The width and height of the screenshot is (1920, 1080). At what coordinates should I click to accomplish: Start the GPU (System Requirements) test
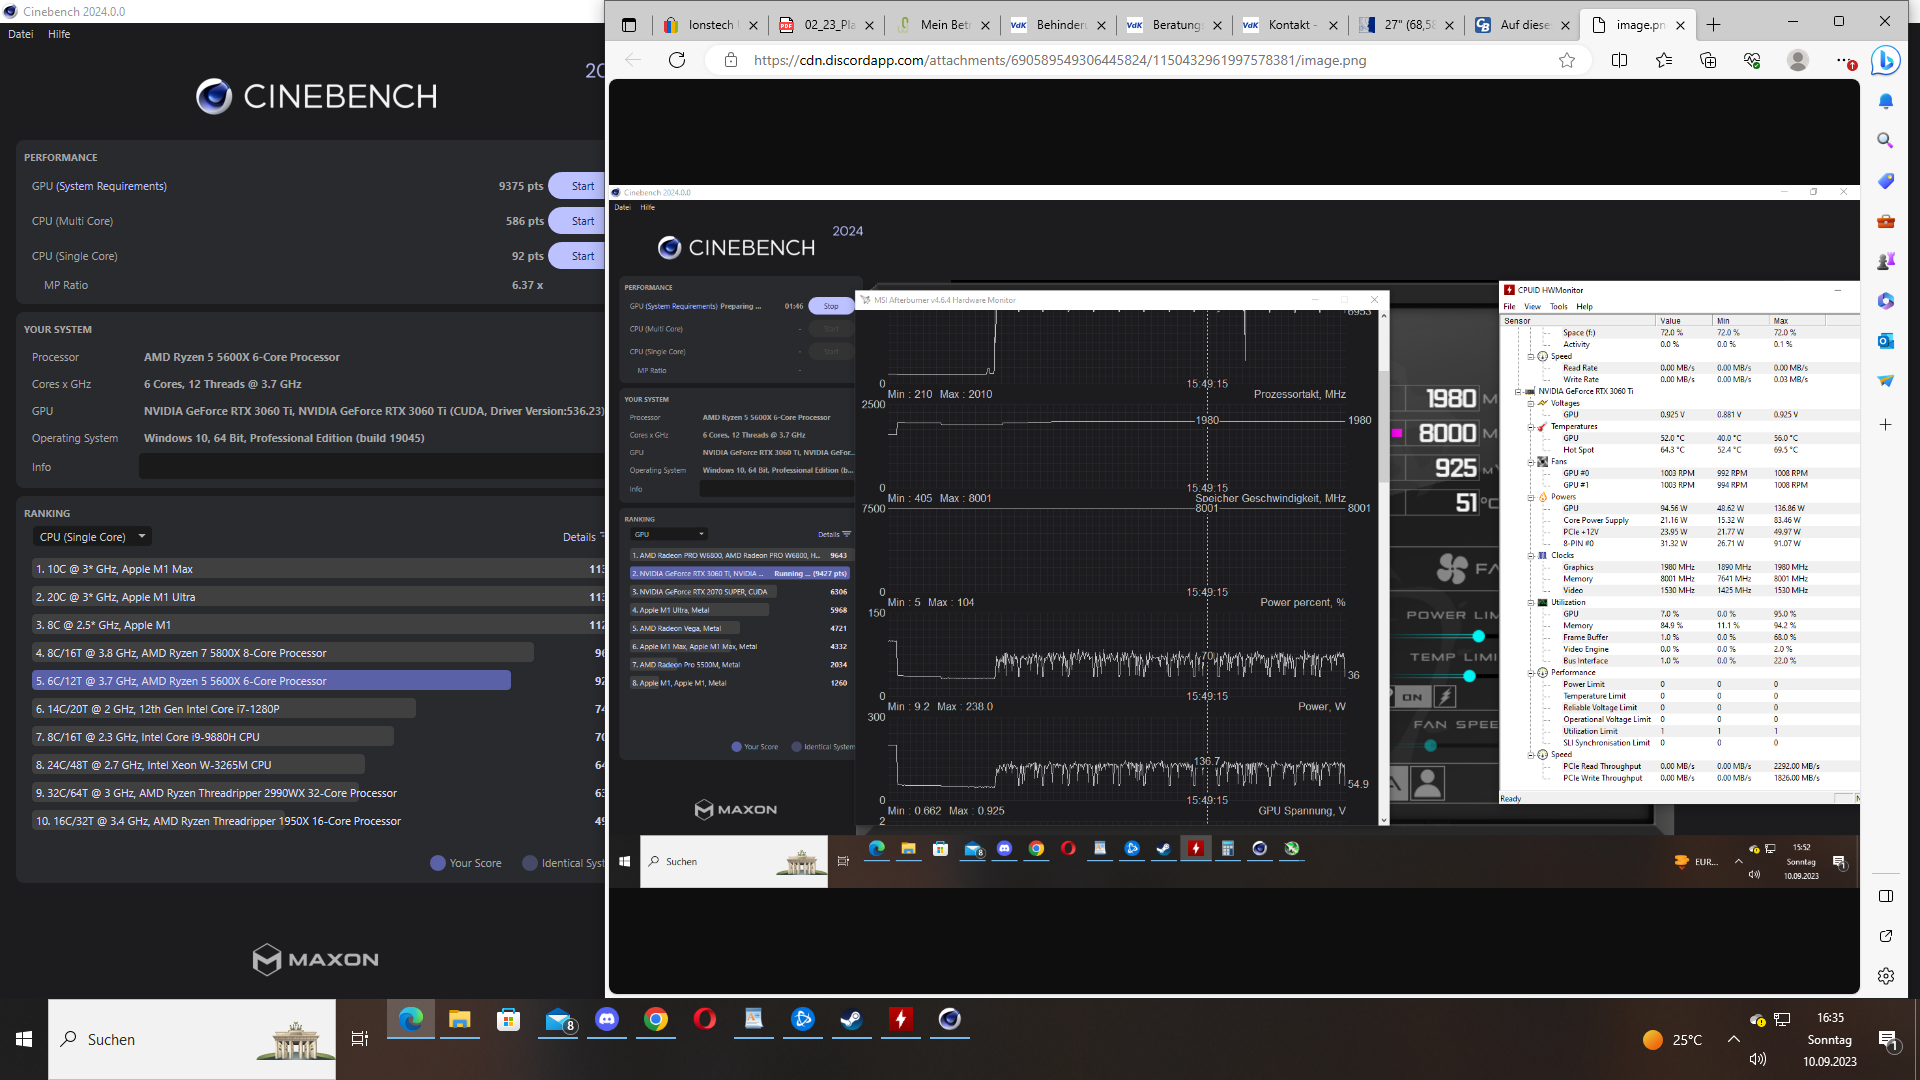(x=582, y=186)
